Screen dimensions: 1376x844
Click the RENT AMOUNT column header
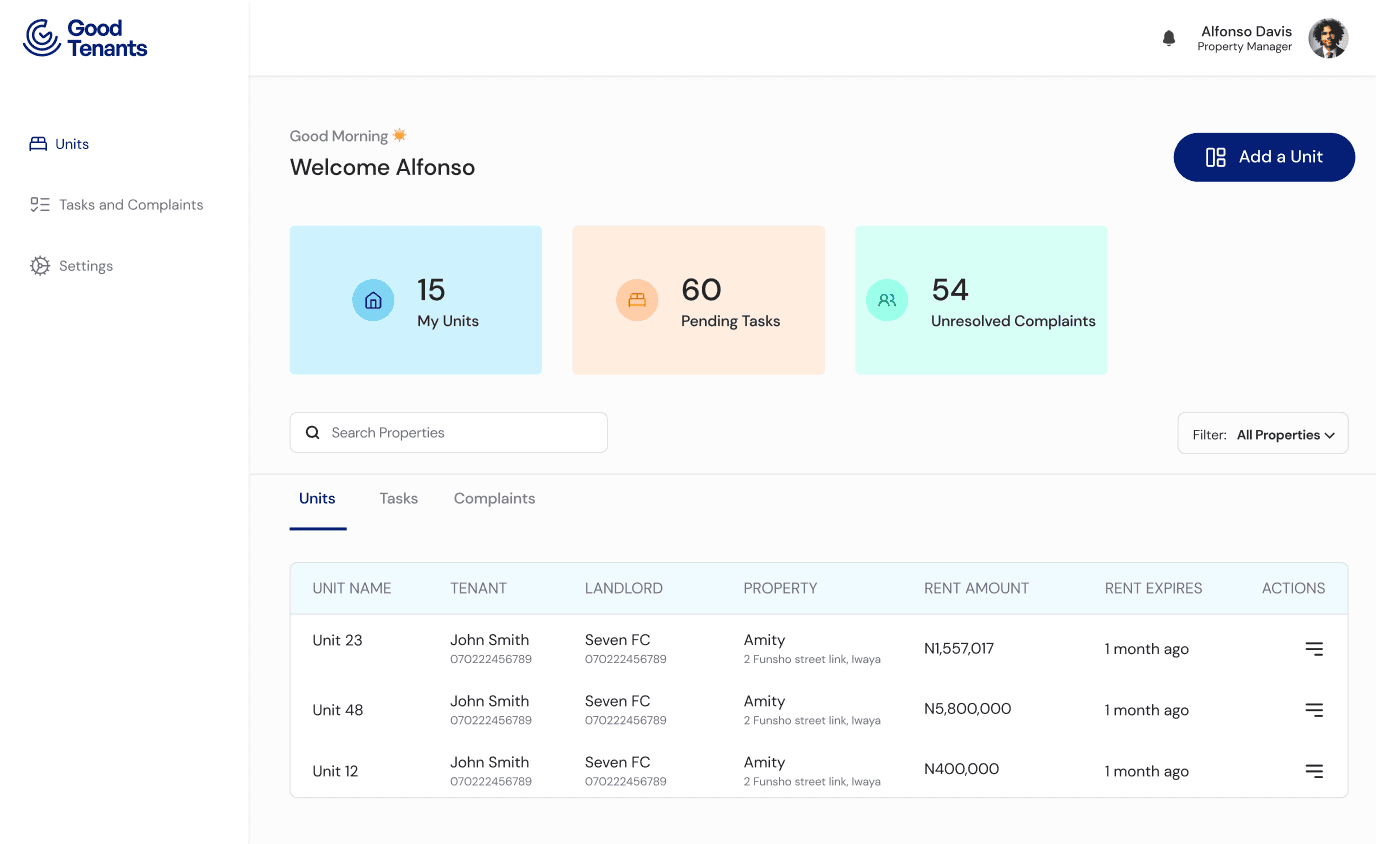coord(976,588)
